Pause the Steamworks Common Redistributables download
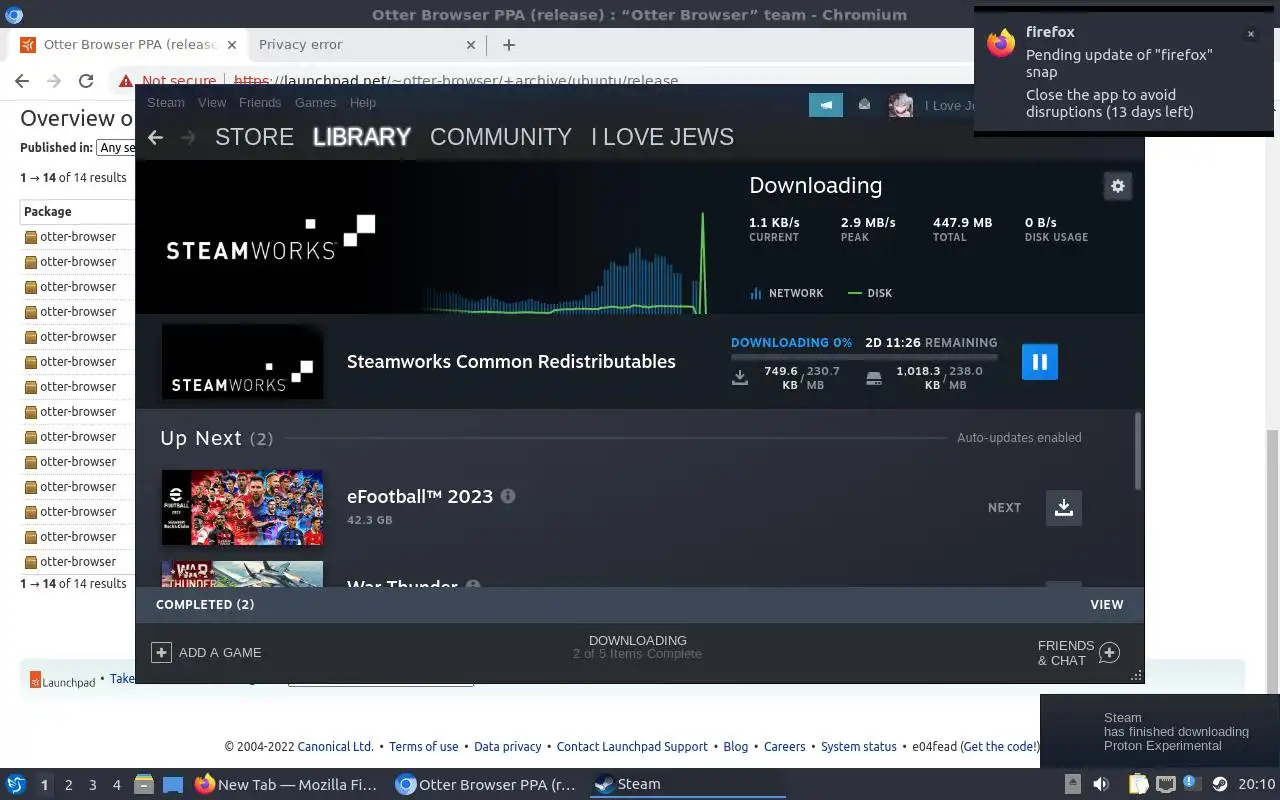 coord(1039,362)
